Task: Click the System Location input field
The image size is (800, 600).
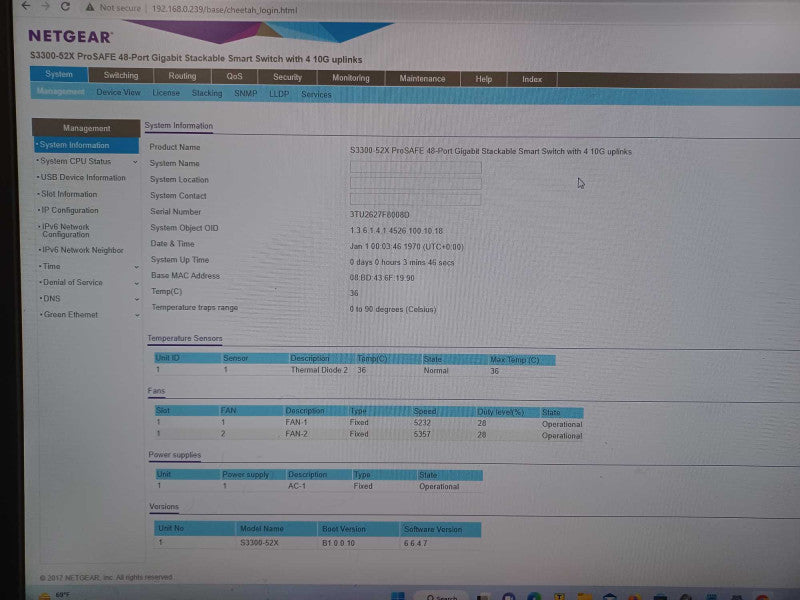Action: tap(415, 183)
